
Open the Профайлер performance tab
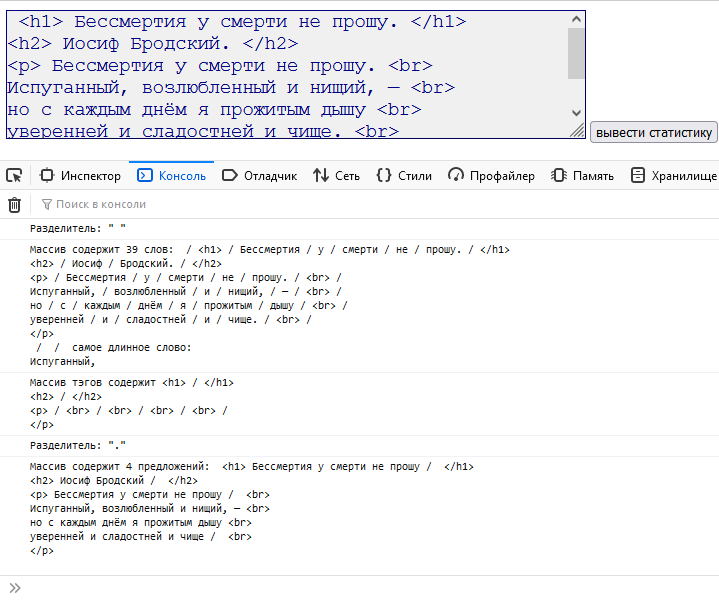[491, 175]
